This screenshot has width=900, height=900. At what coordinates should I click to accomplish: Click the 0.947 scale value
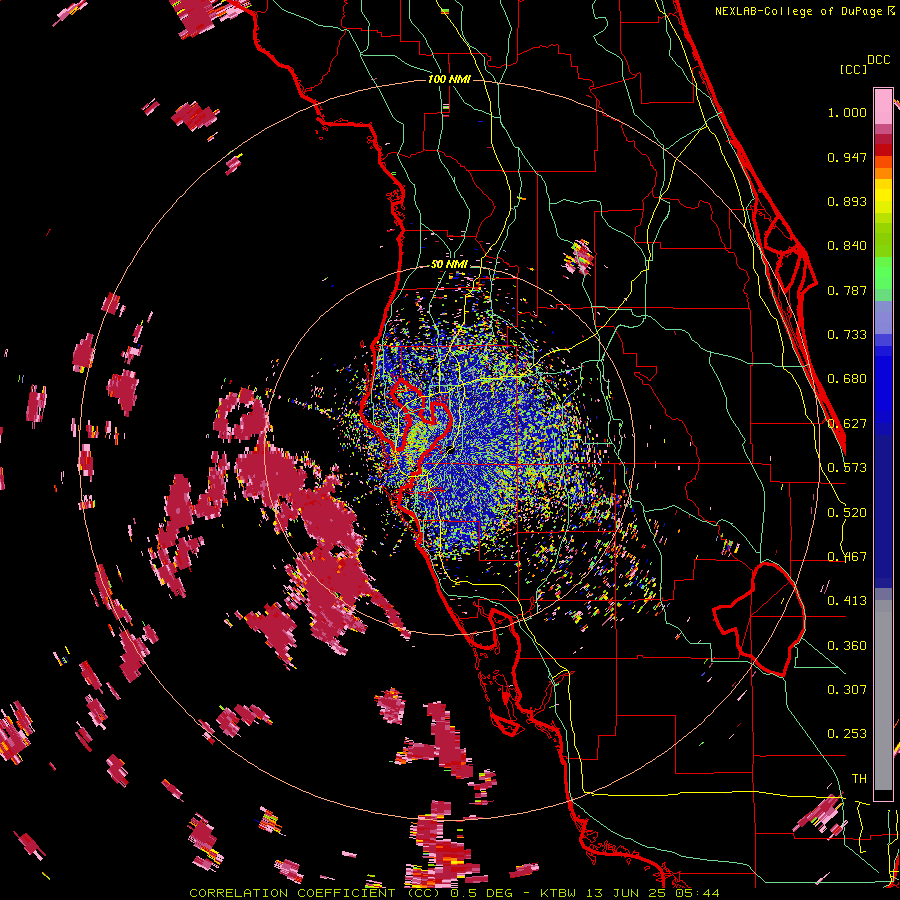pyautogui.click(x=847, y=157)
